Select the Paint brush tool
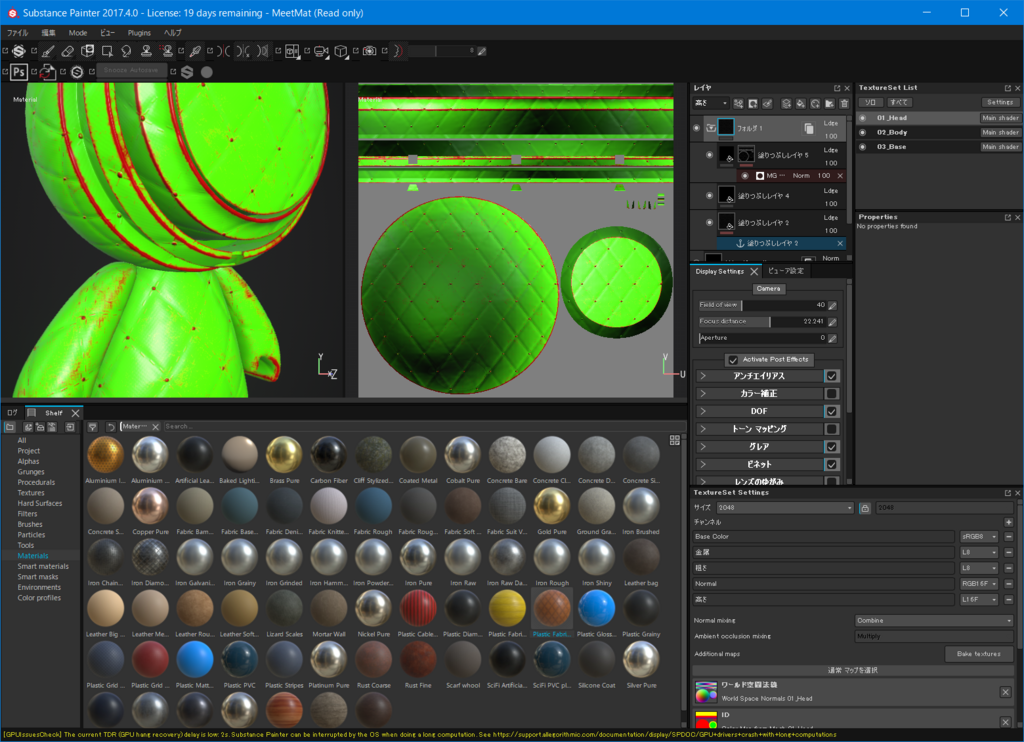Screen dimensions: 1024x742 (48, 51)
